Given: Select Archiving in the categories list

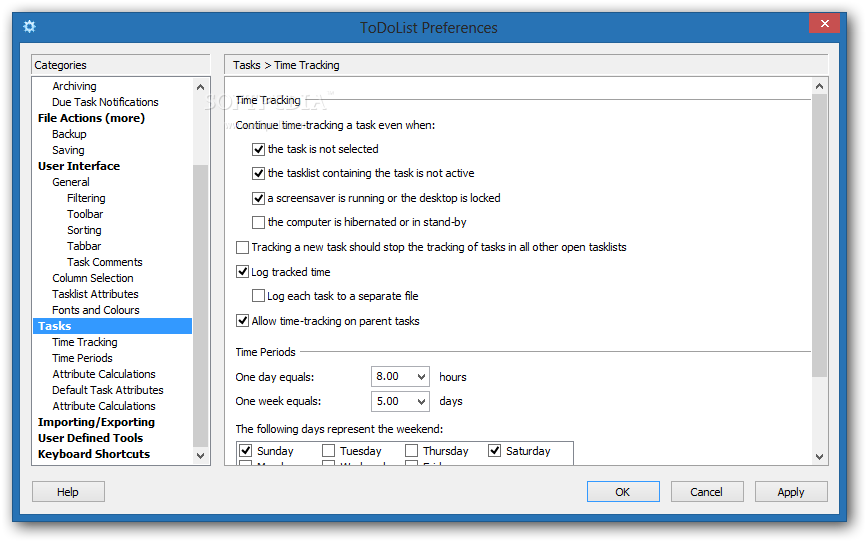Looking at the screenshot, I should [x=74, y=86].
